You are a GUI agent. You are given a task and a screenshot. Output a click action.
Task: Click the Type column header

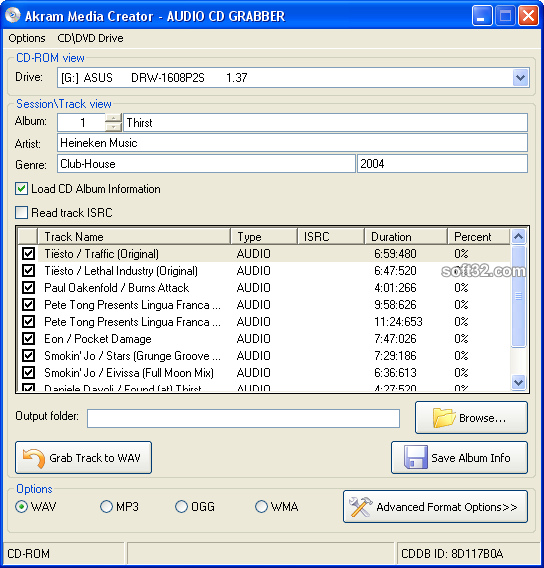click(x=264, y=237)
